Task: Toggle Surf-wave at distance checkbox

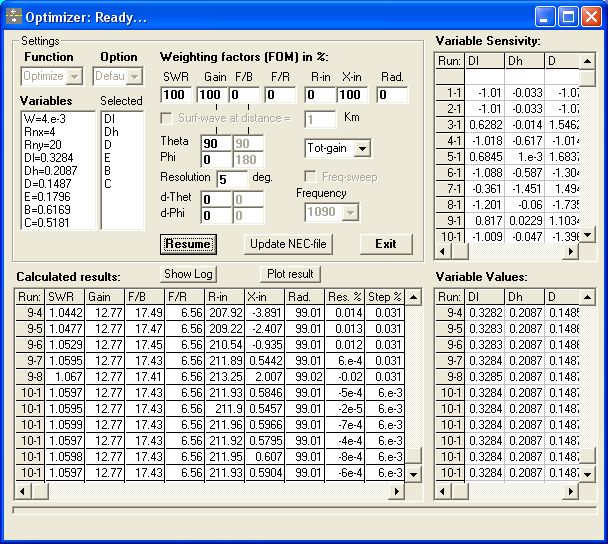Action: pos(167,119)
